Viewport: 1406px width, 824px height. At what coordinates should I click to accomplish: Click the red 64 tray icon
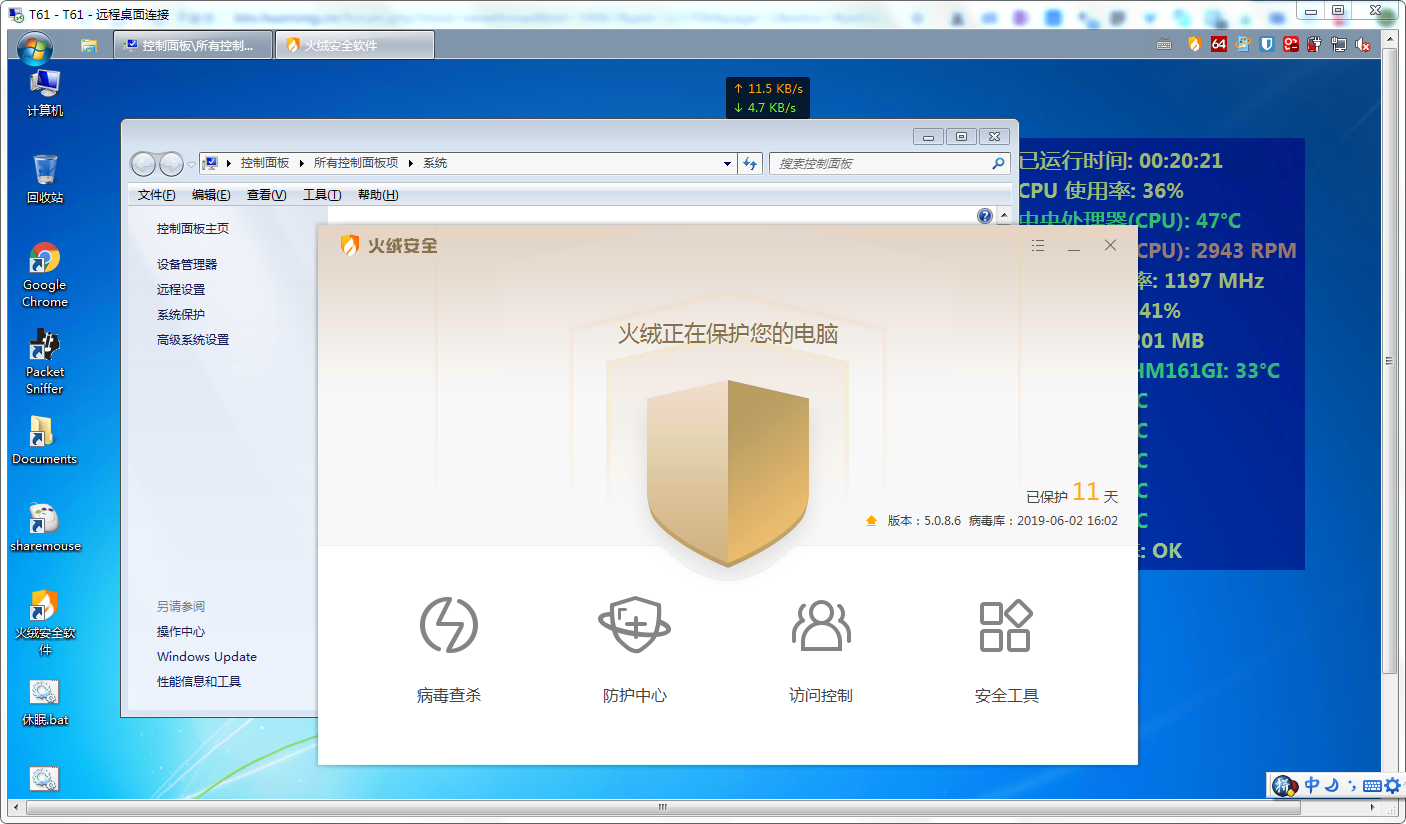point(1218,44)
